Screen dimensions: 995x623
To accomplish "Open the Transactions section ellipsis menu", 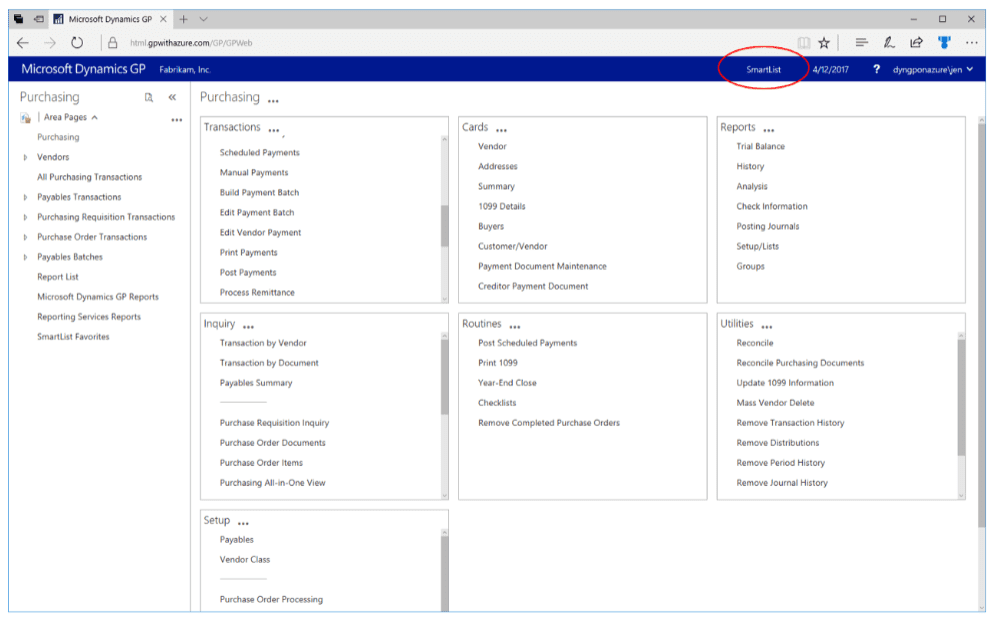I will 273,131.
